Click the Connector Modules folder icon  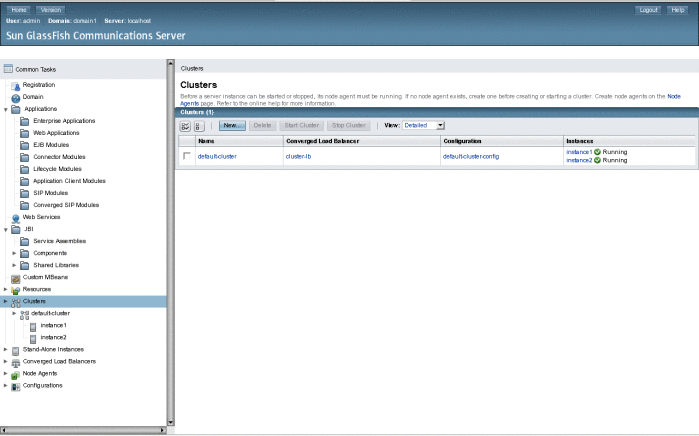click(25, 157)
